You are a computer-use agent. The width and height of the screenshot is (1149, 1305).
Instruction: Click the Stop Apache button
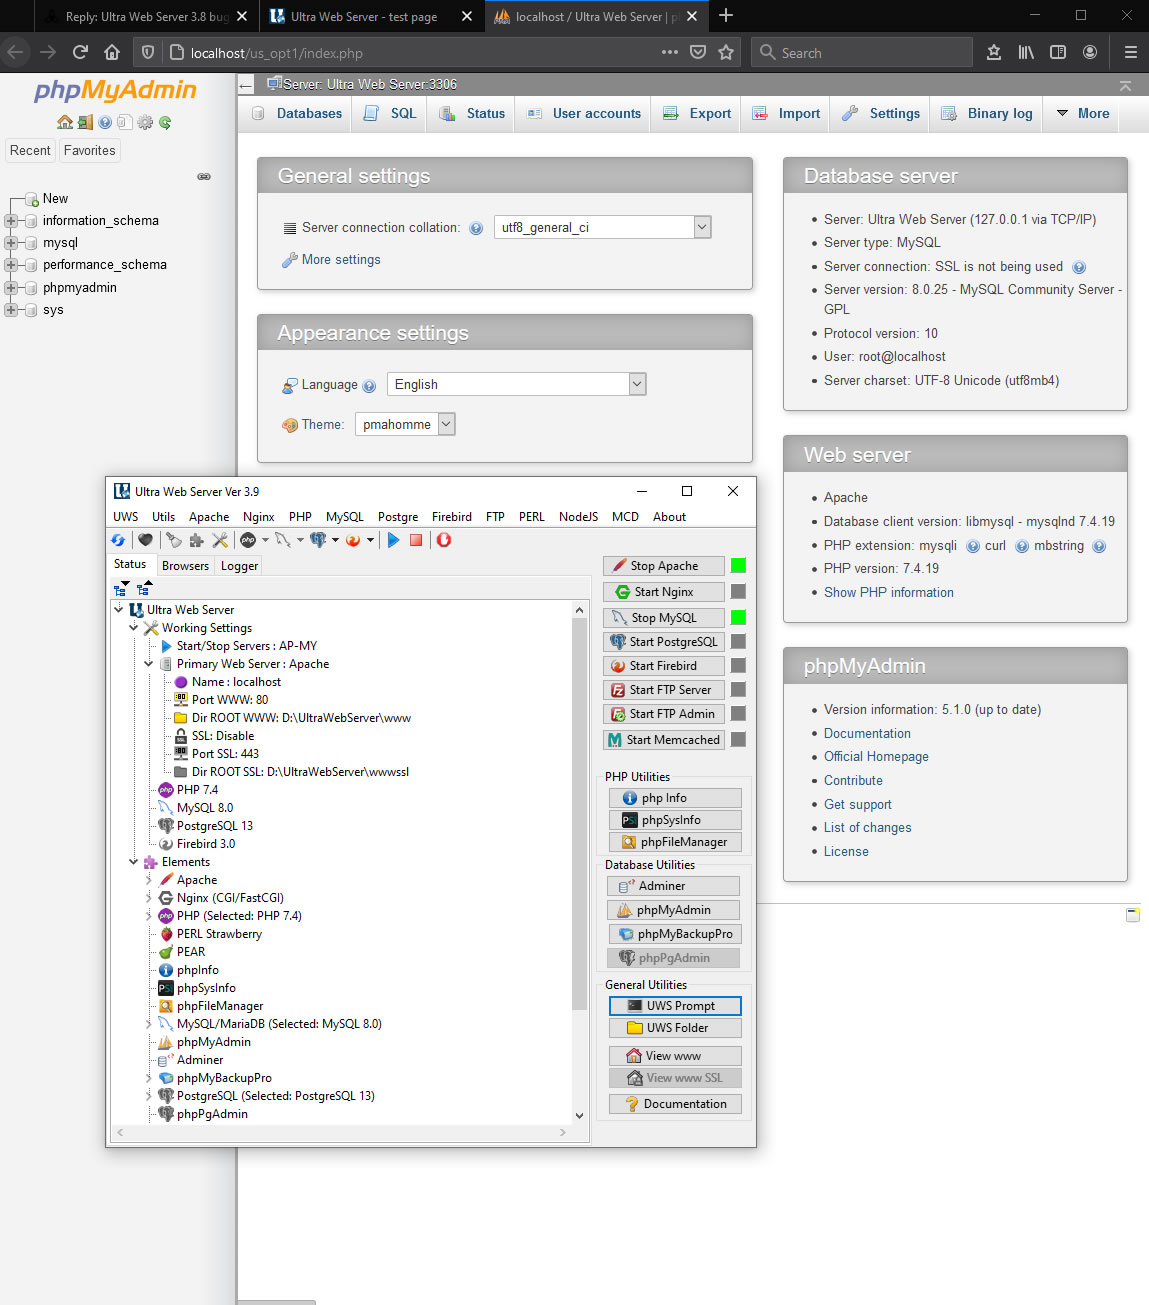point(664,566)
